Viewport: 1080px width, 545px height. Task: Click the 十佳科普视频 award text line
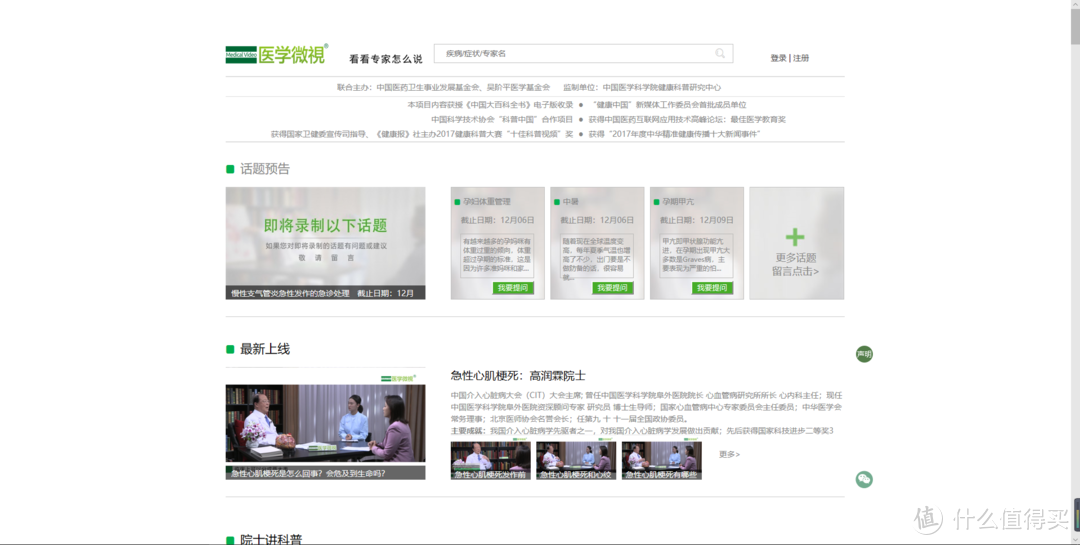(x=422, y=134)
